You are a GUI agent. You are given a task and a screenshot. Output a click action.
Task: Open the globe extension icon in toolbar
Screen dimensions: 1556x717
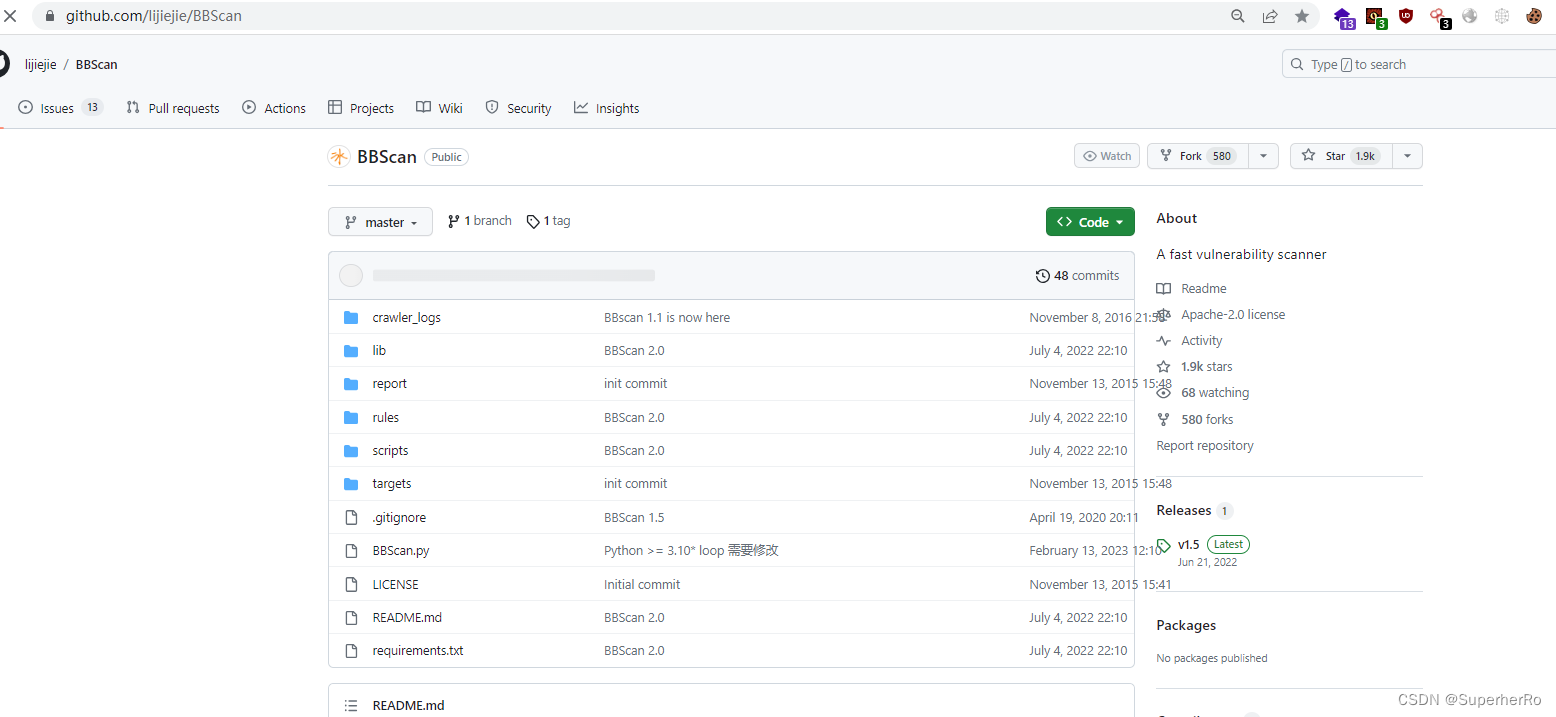coord(1470,16)
